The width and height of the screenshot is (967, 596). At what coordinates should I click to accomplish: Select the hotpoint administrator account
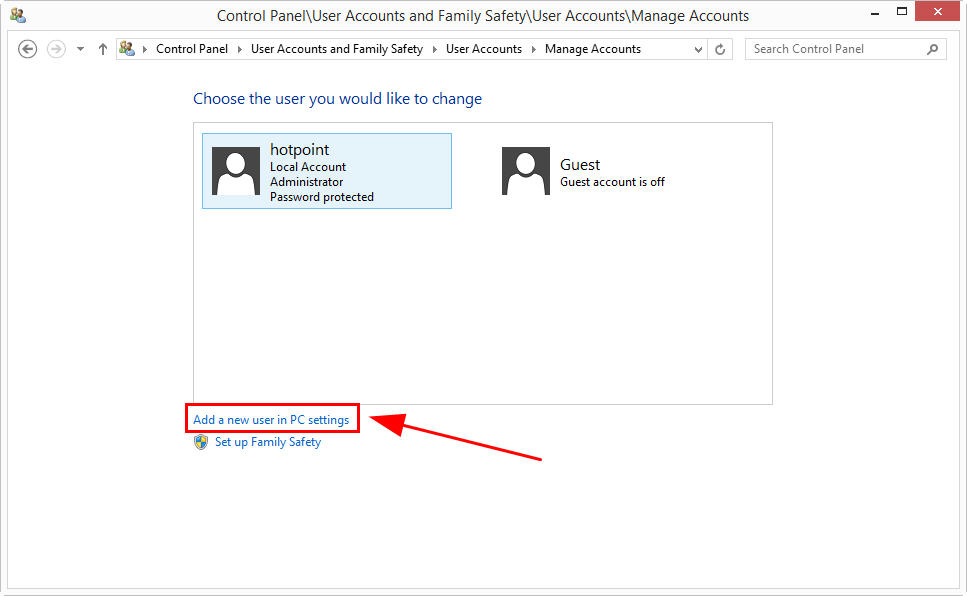click(x=327, y=171)
